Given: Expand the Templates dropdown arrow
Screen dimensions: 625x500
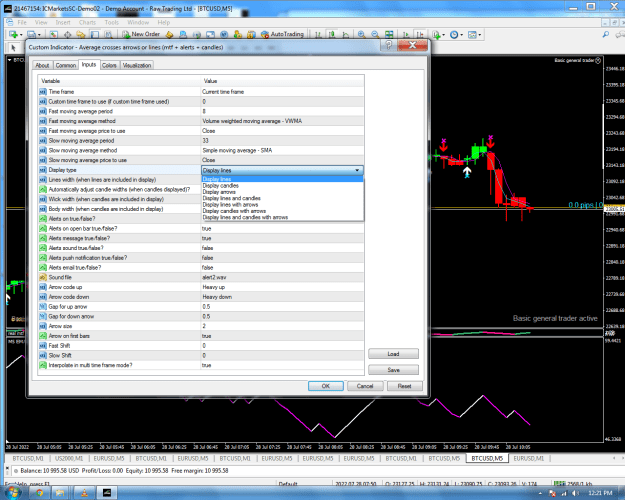Looking at the screenshot, I should (480, 35).
